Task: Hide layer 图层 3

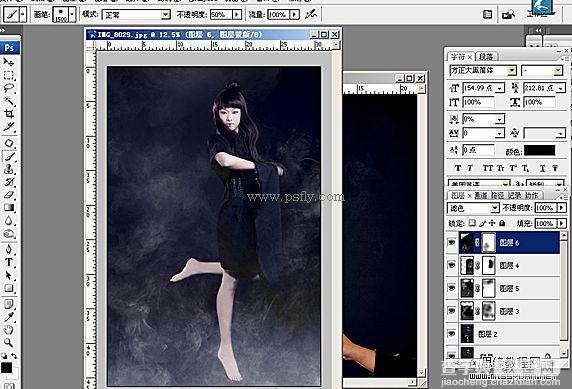Action: coord(452,311)
